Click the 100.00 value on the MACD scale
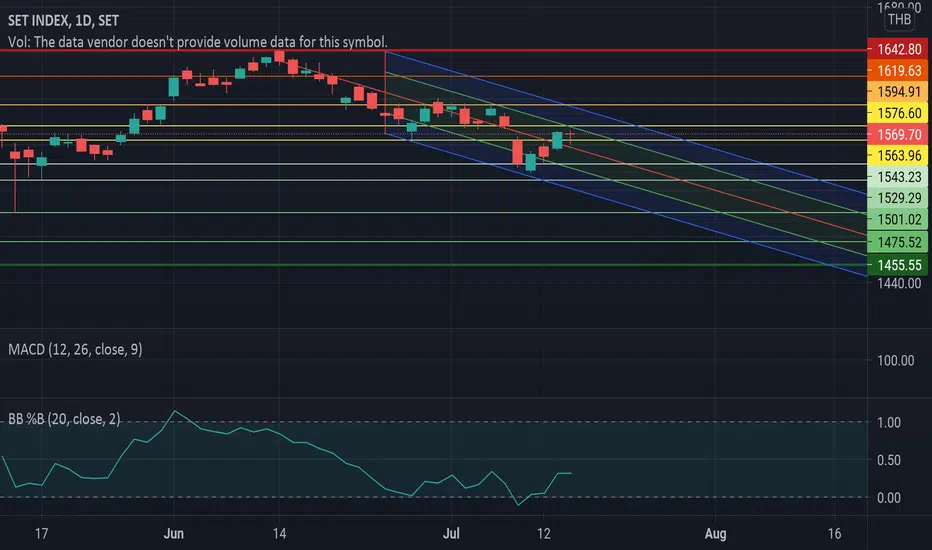The height and width of the screenshot is (550, 932). [895, 360]
